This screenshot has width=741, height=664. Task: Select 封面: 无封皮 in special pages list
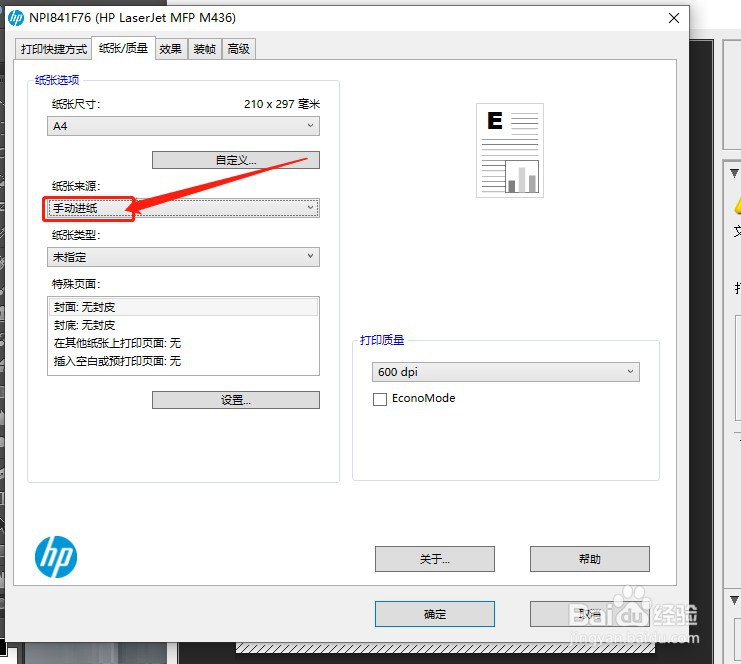click(x=183, y=307)
